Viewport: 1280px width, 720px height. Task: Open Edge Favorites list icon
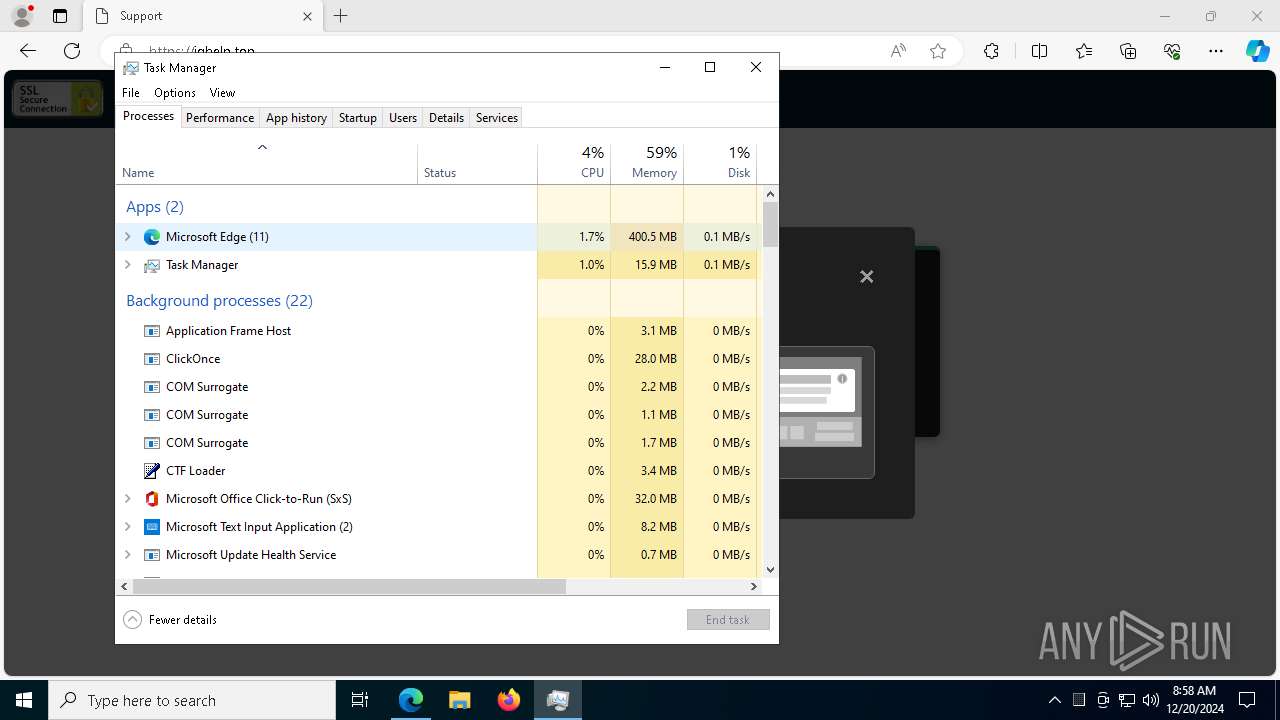click(1084, 51)
